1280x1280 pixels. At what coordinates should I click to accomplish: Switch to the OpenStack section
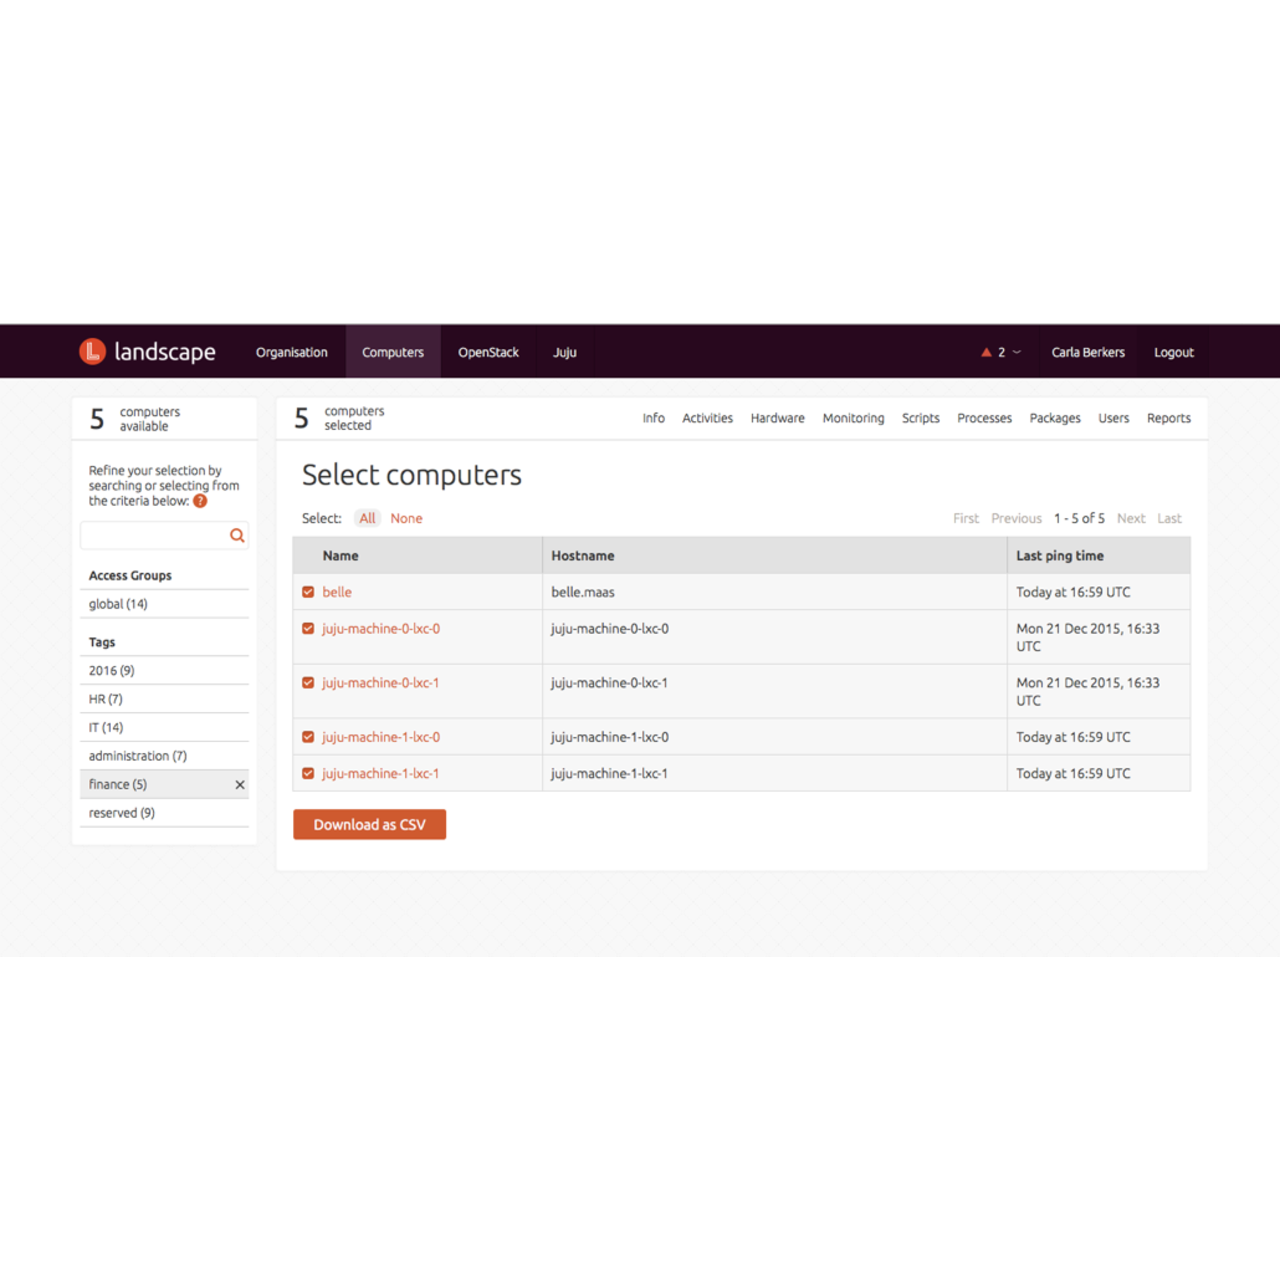pos(488,352)
